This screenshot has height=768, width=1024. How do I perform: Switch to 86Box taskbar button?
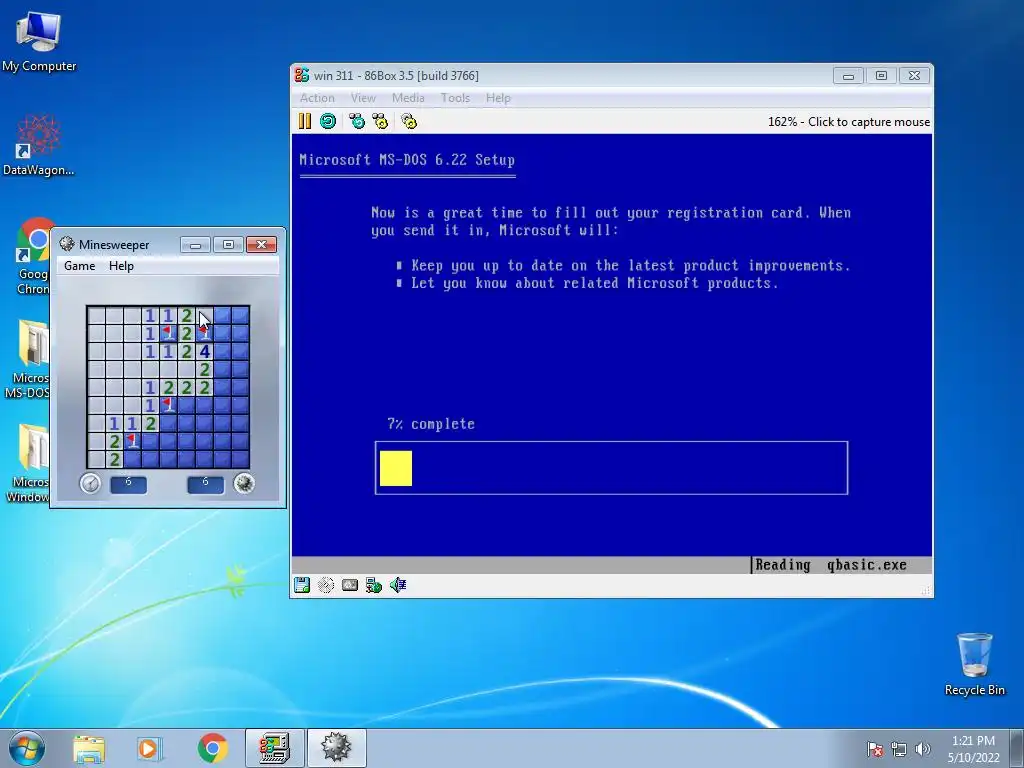pyautogui.click(x=274, y=748)
